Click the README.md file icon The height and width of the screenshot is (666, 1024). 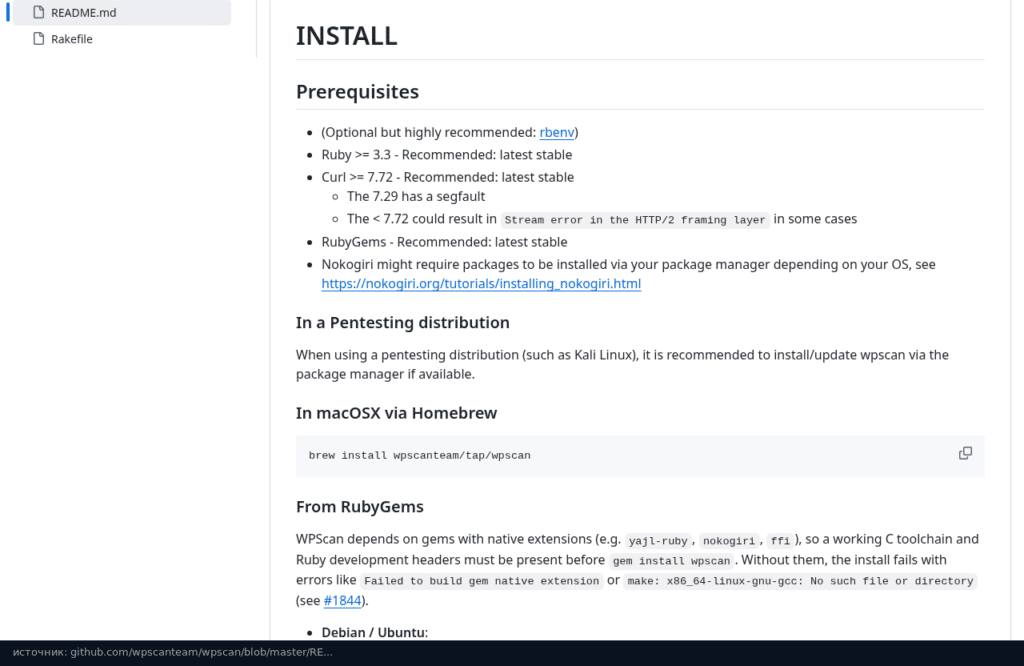(39, 12)
